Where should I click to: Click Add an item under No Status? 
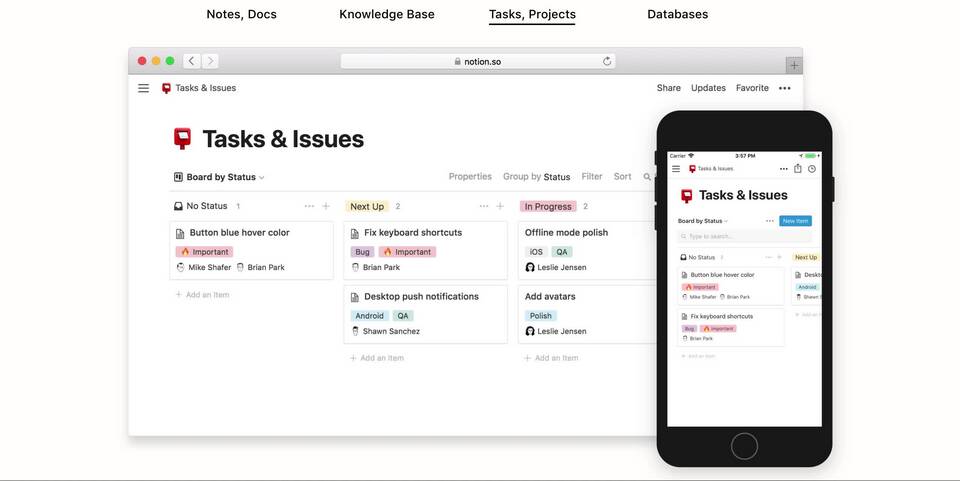[x=202, y=294]
